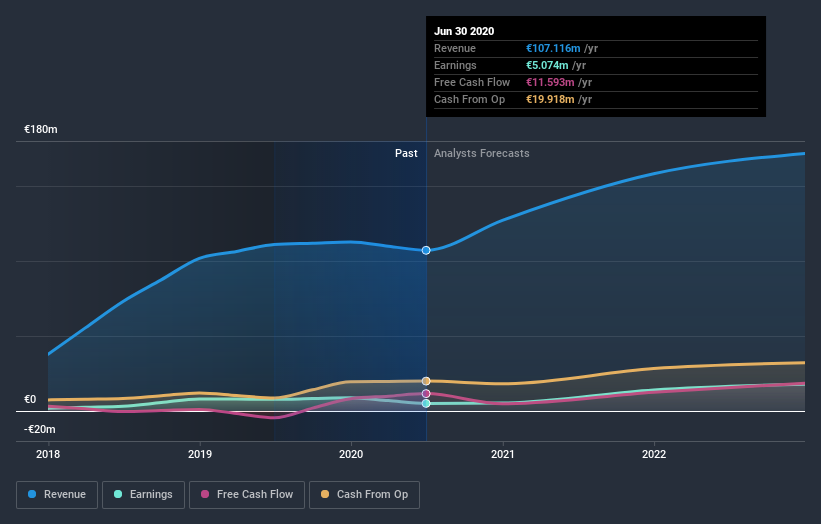Click the €5.074m earnings value
This screenshot has height=524, width=821.
[x=547, y=65]
